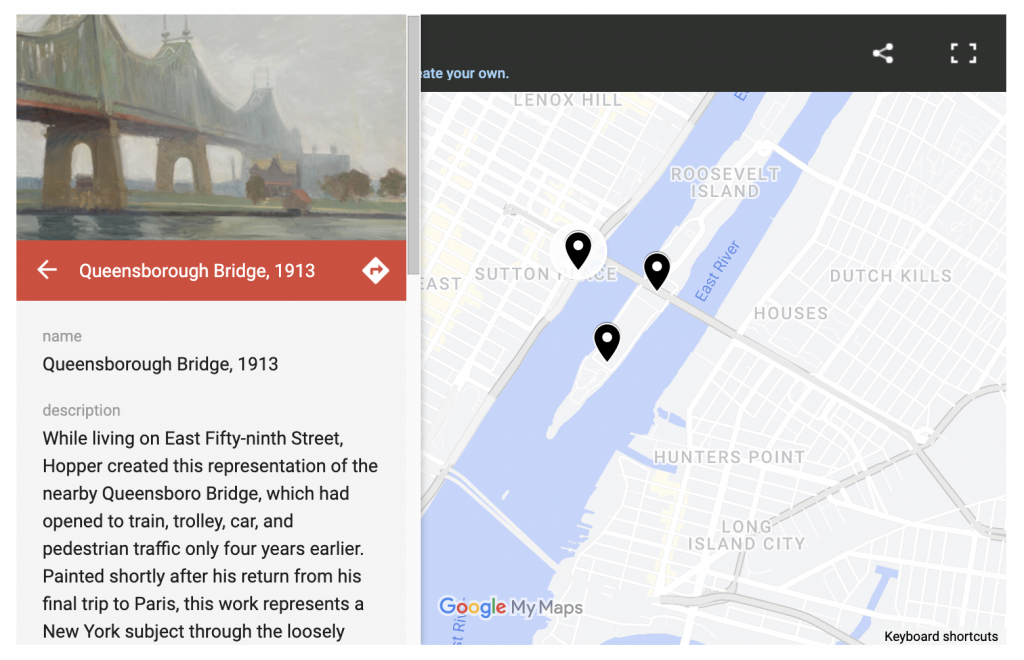Click the Hunters Point area on the map
1024x660 pixels.
731,456
